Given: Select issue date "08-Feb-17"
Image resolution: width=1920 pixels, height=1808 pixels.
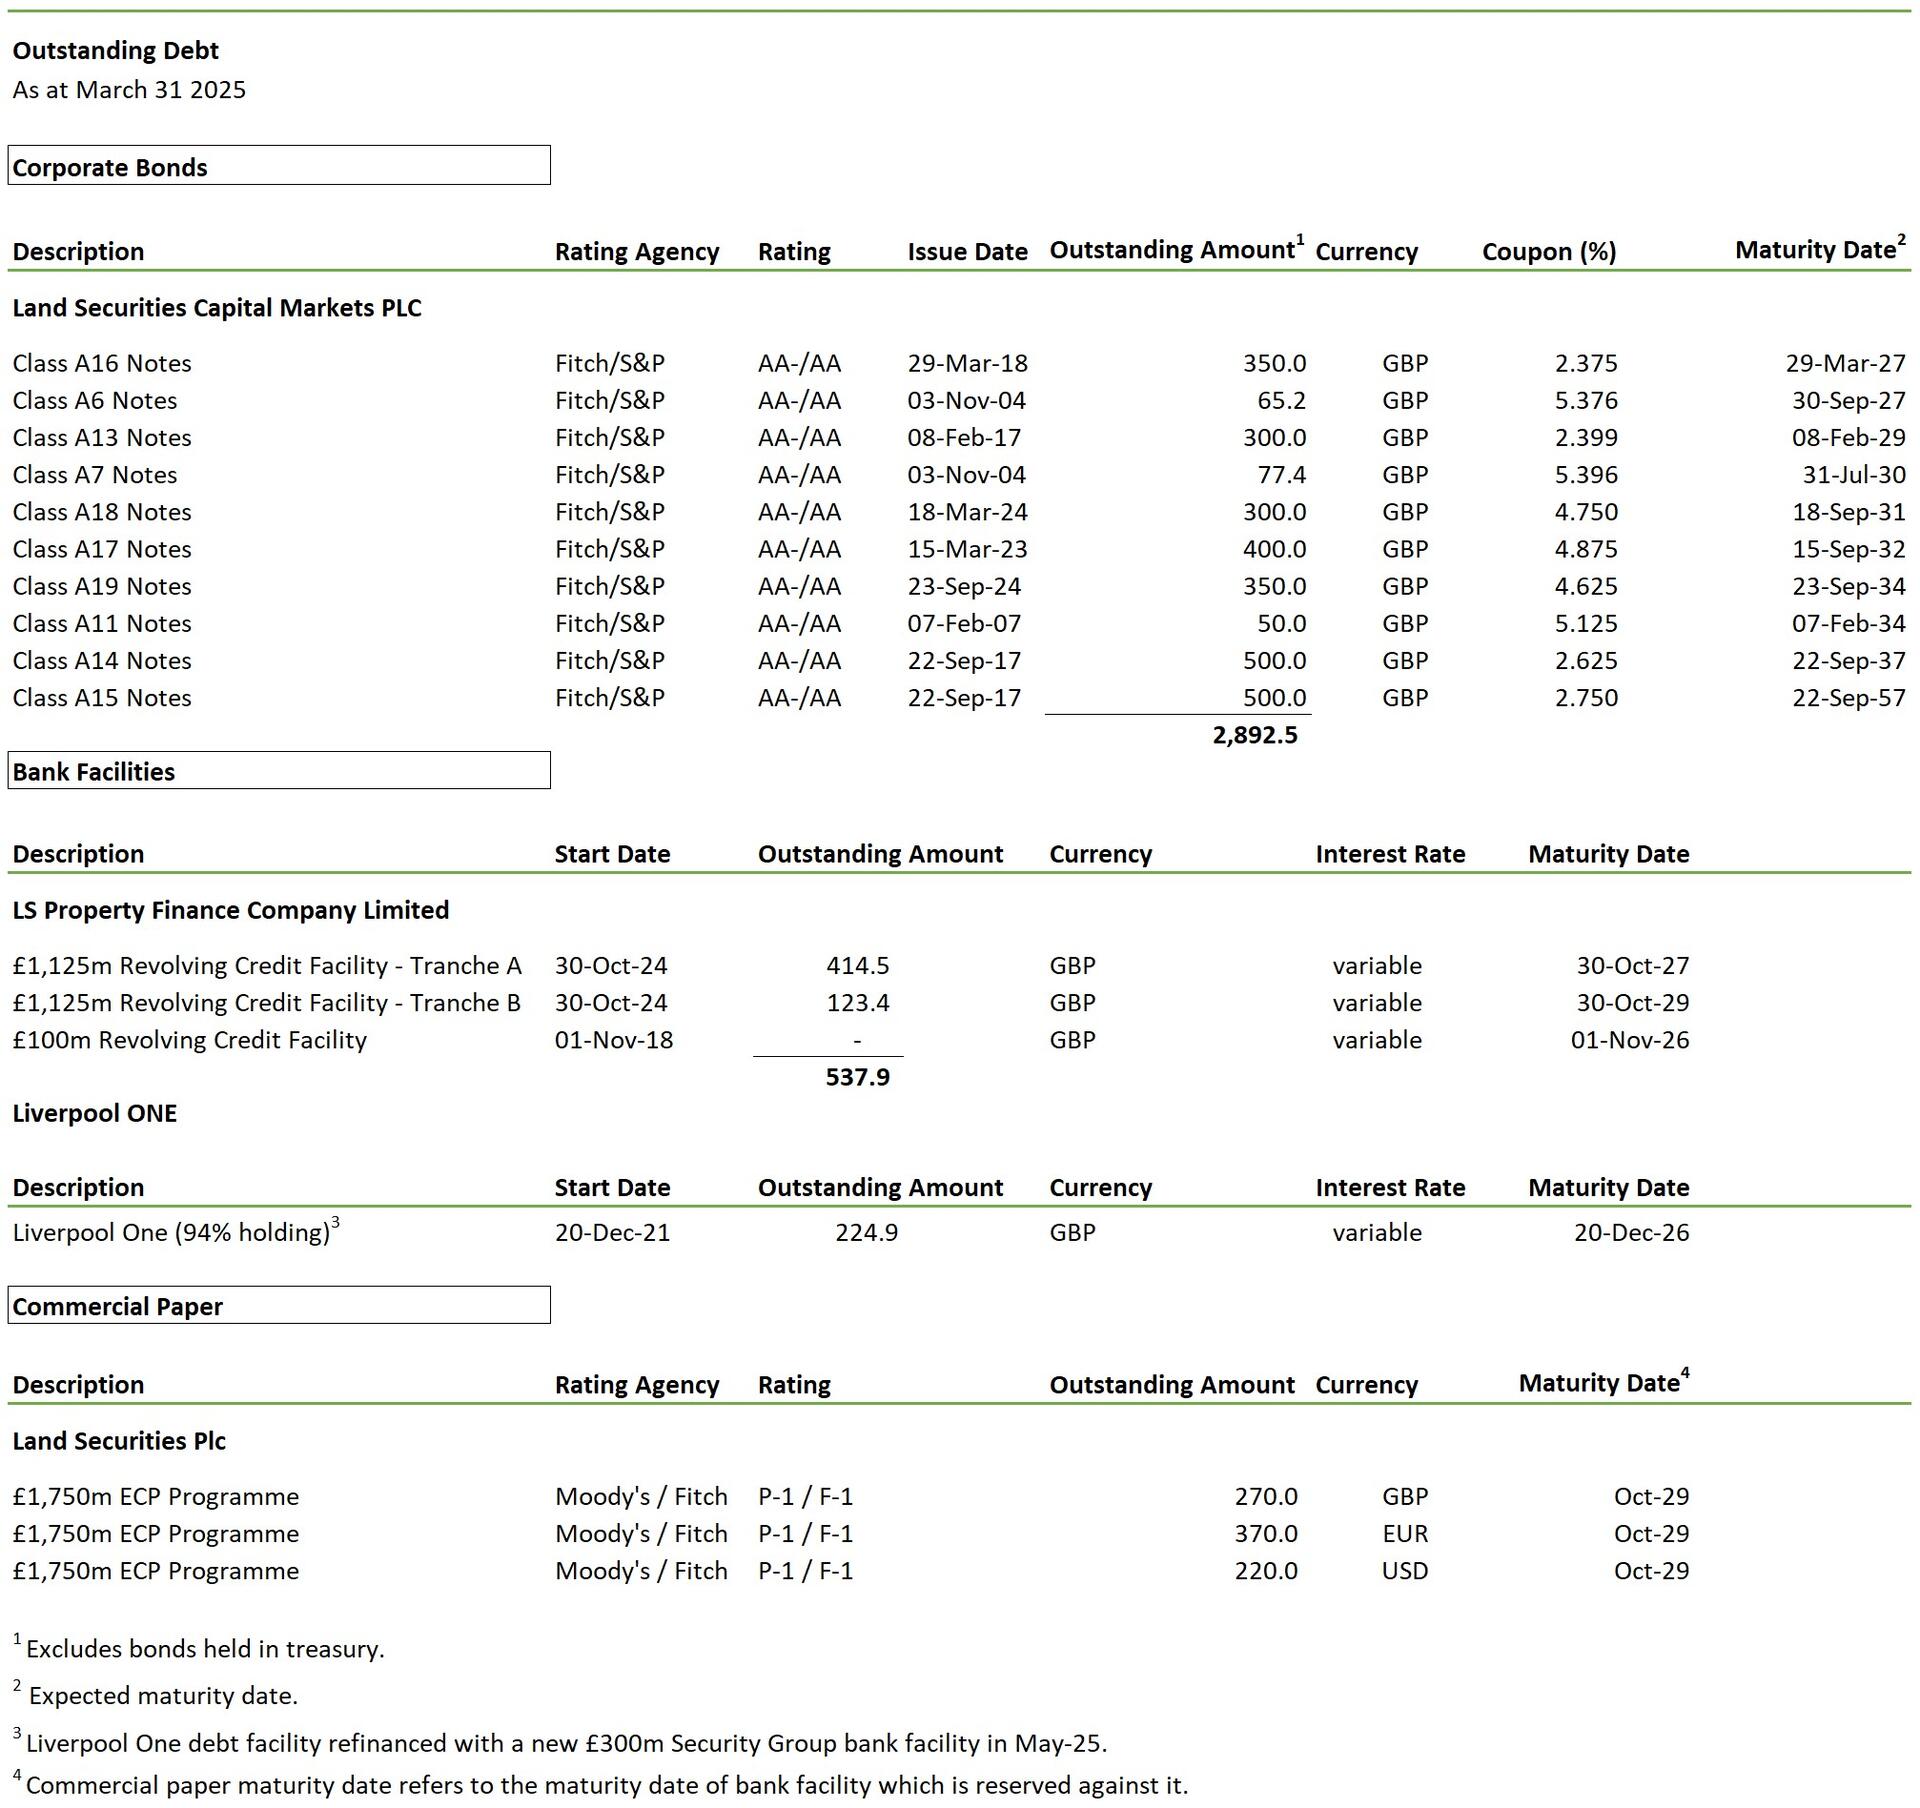Looking at the screenshot, I should point(964,437).
